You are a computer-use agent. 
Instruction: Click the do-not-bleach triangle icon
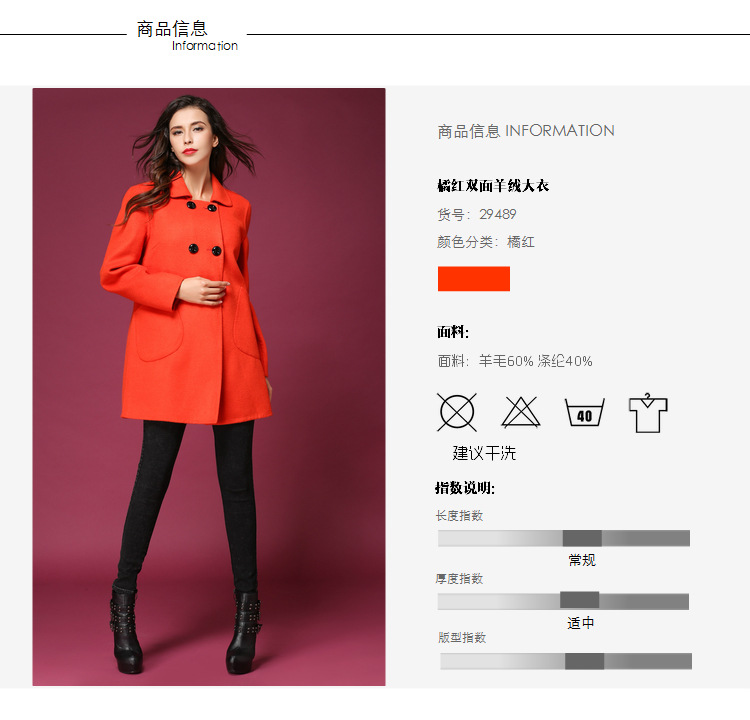point(520,411)
